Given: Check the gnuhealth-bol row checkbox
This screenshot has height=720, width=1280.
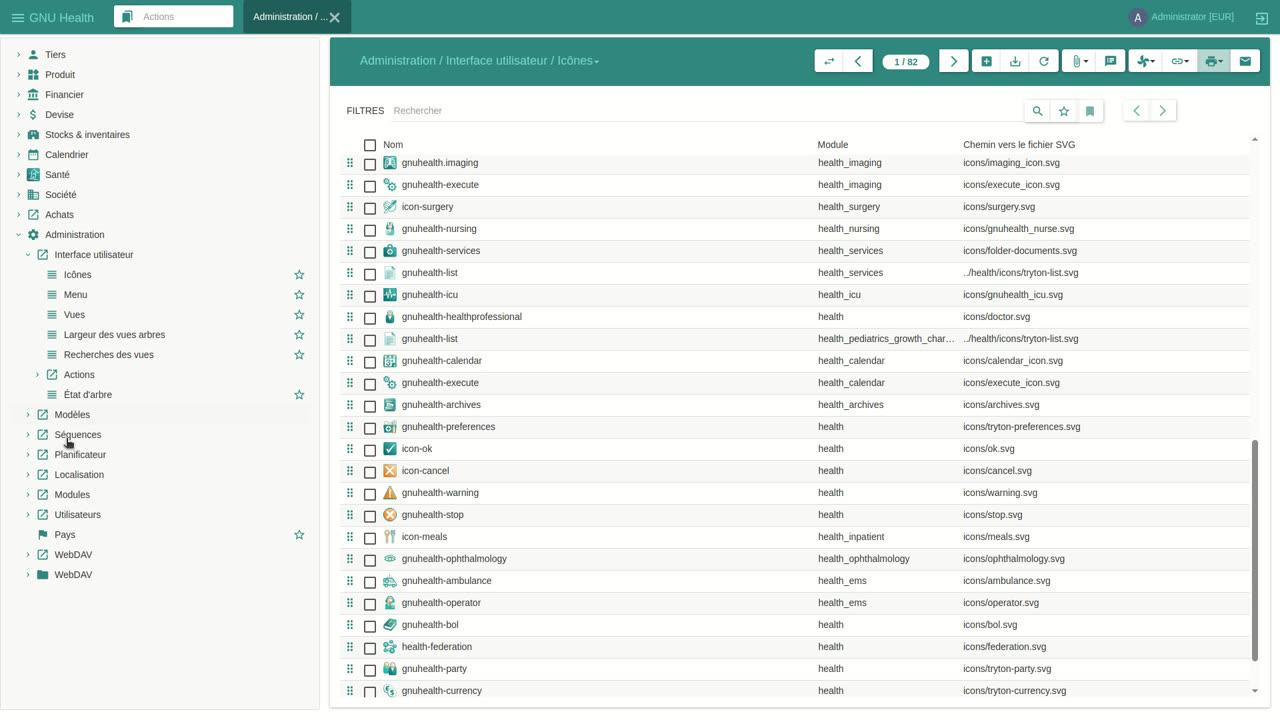Looking at the screenshot, I should (x=370, y=626).
